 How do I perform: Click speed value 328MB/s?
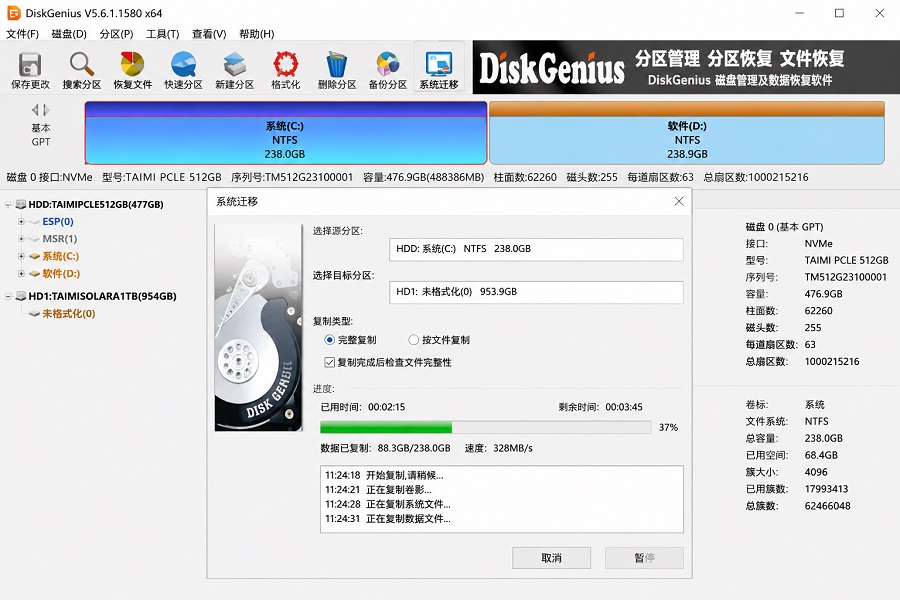(513, 448)
